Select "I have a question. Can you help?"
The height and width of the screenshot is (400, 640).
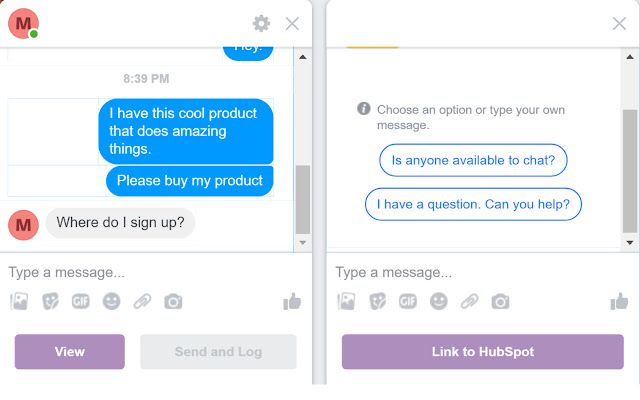pyautogui.click(x=473, y=204)
